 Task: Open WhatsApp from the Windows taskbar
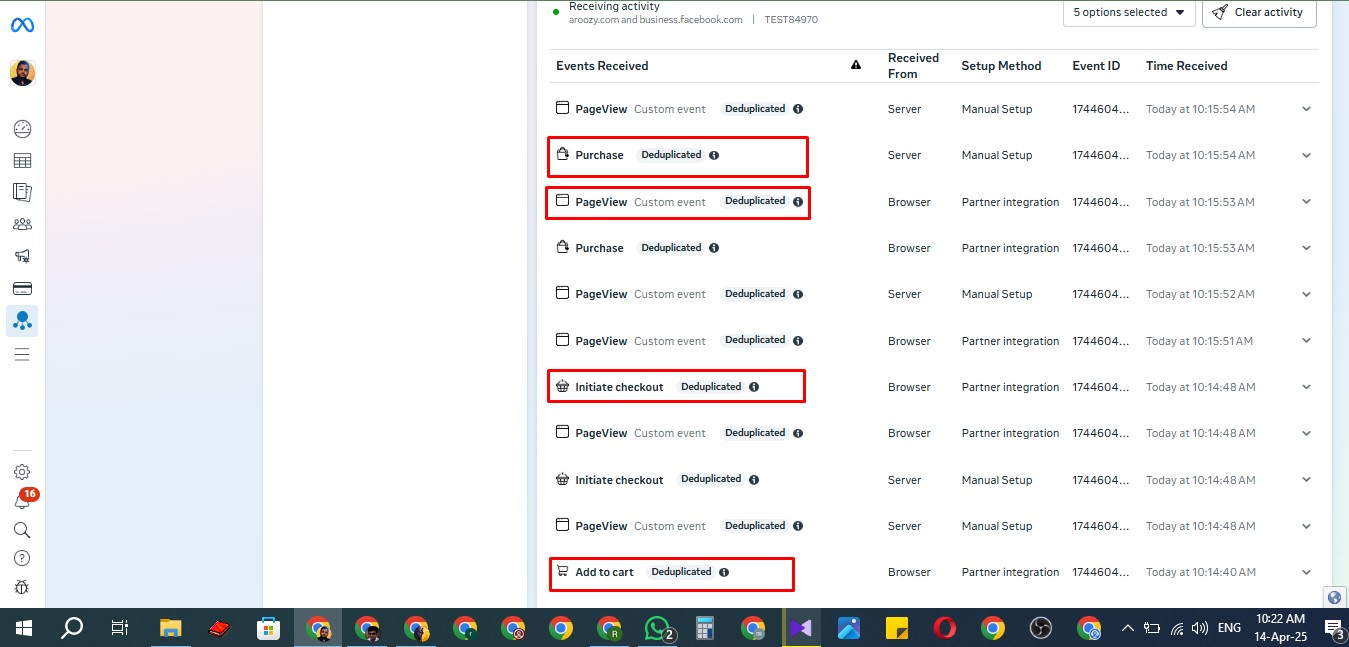click(x=657, y=628)
